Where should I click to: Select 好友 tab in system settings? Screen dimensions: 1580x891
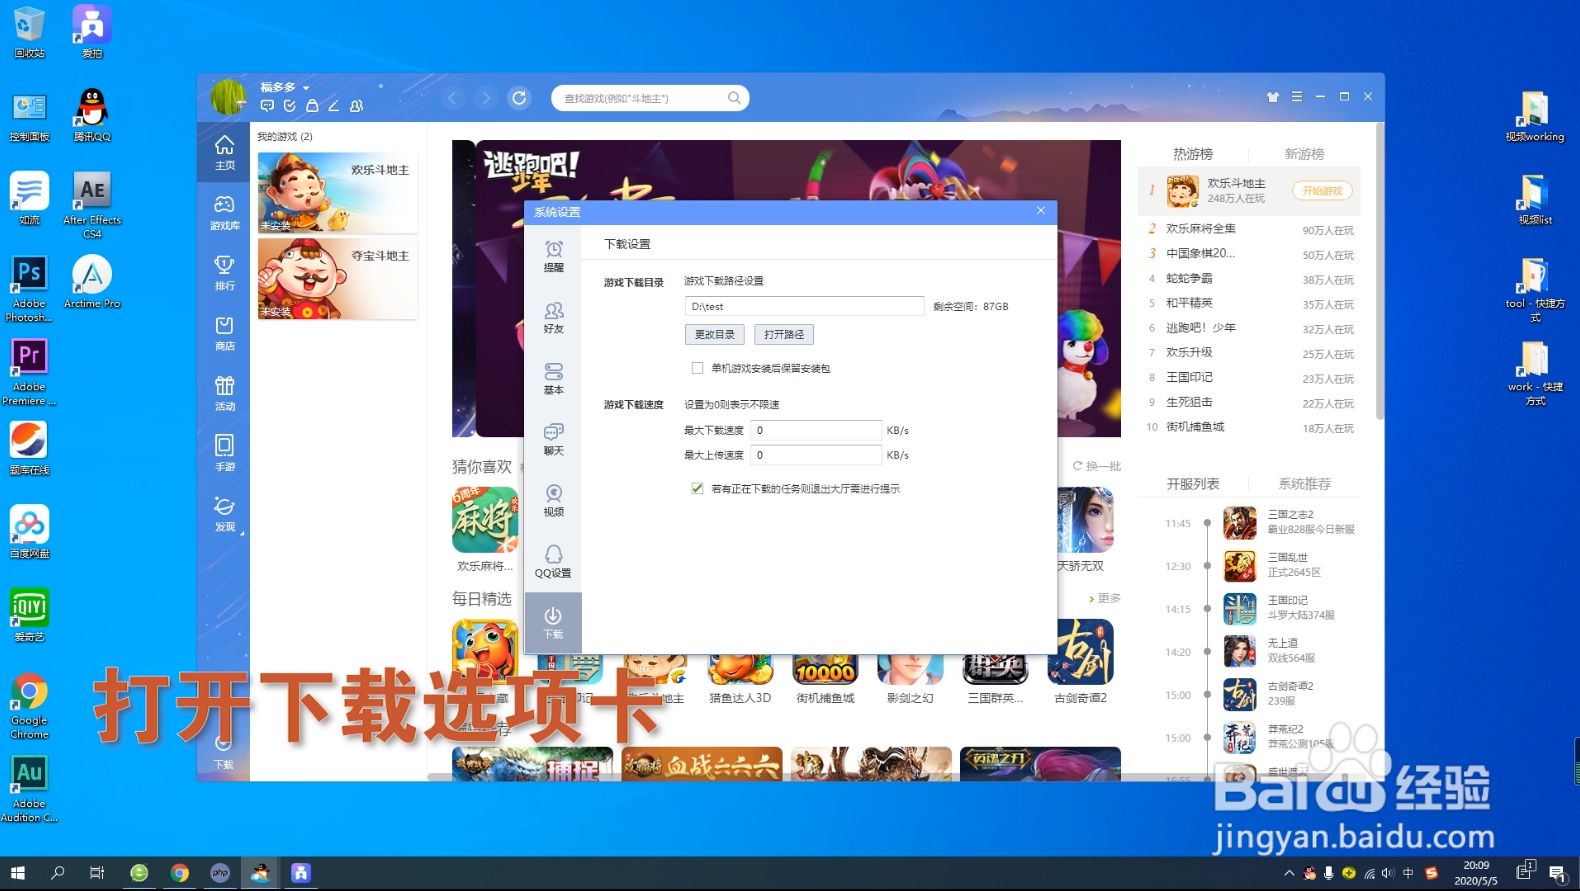pos(553,317)
